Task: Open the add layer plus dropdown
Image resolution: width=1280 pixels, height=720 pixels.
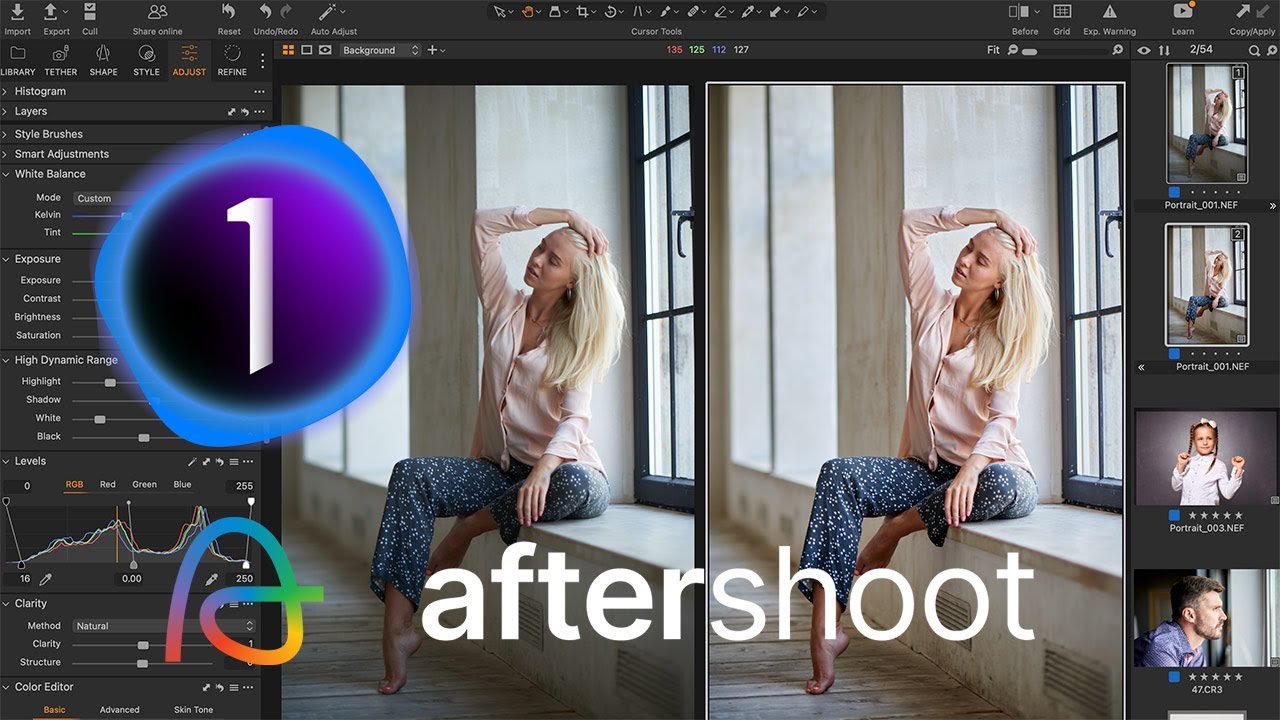Action: 436,50
